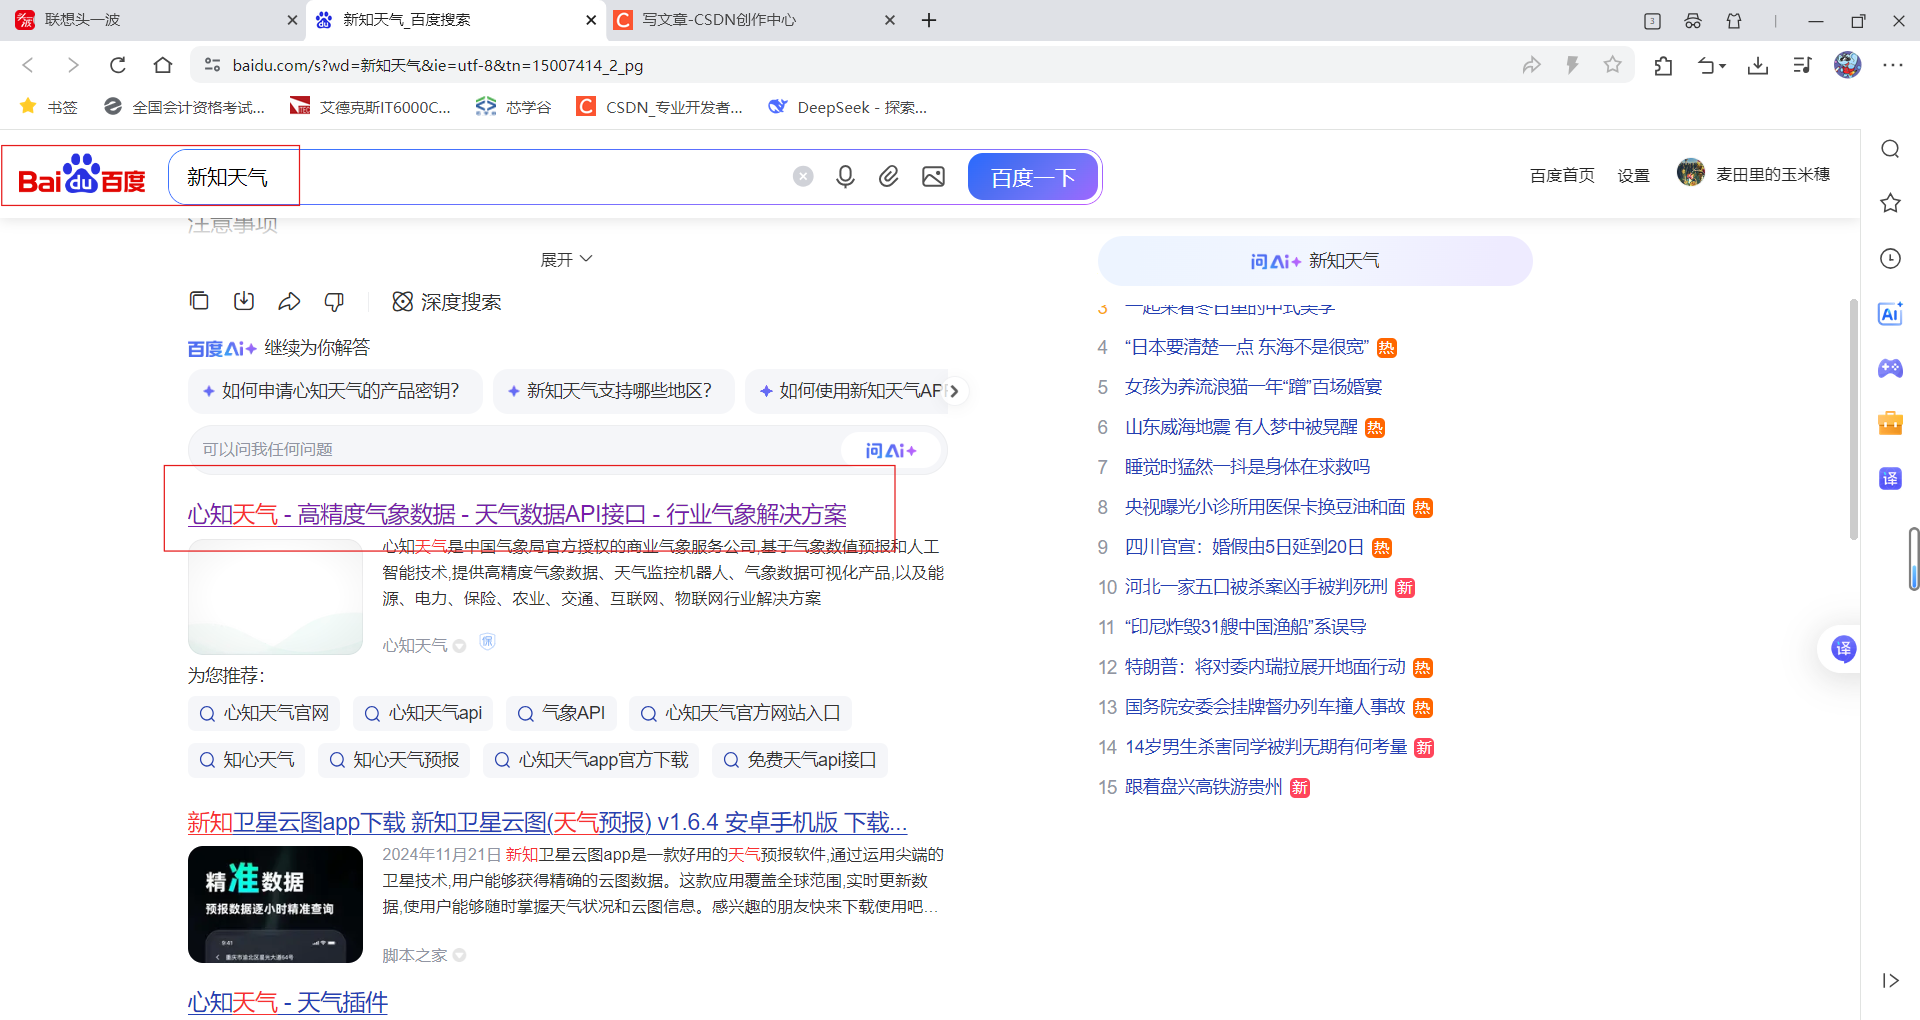The image size is (1920, 1020).
Task: Open hot topic 四川官宣:婚假由5日延到20日
Action: [1244, 547]
